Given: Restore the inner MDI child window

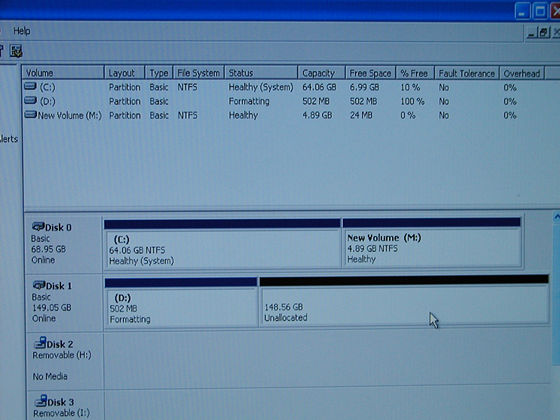Looking at the screenshot, I should click(x=543, y=33).
